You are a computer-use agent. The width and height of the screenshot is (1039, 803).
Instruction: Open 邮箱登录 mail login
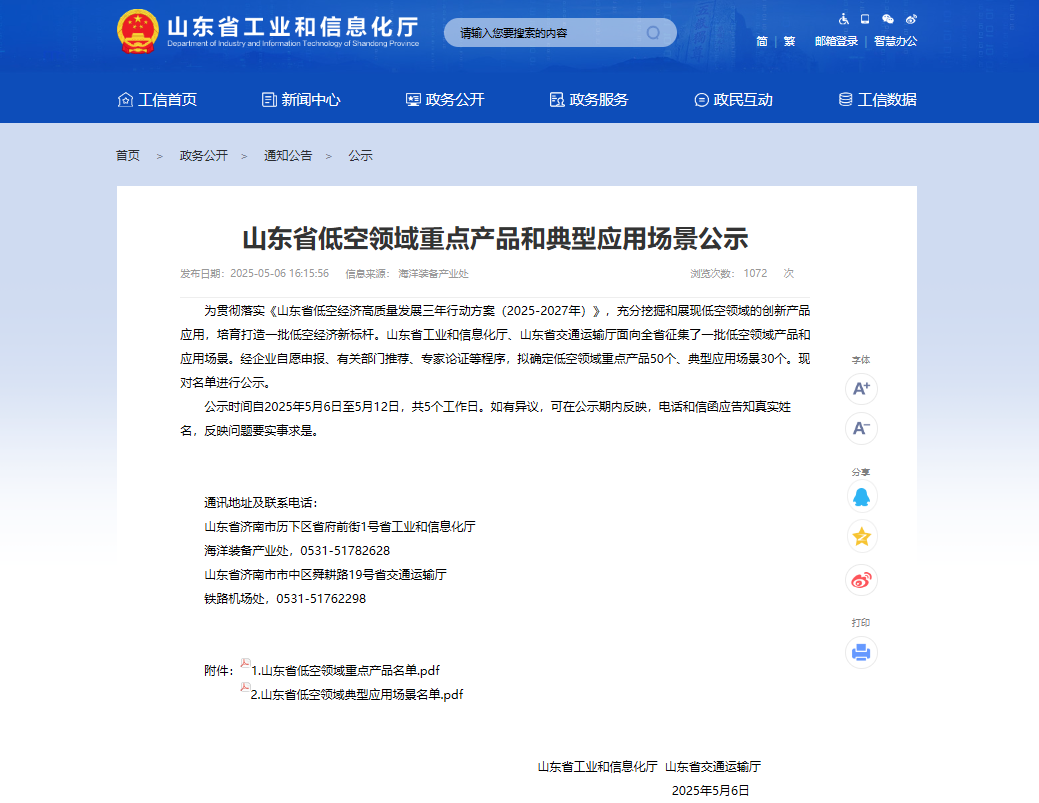[836, 41]
